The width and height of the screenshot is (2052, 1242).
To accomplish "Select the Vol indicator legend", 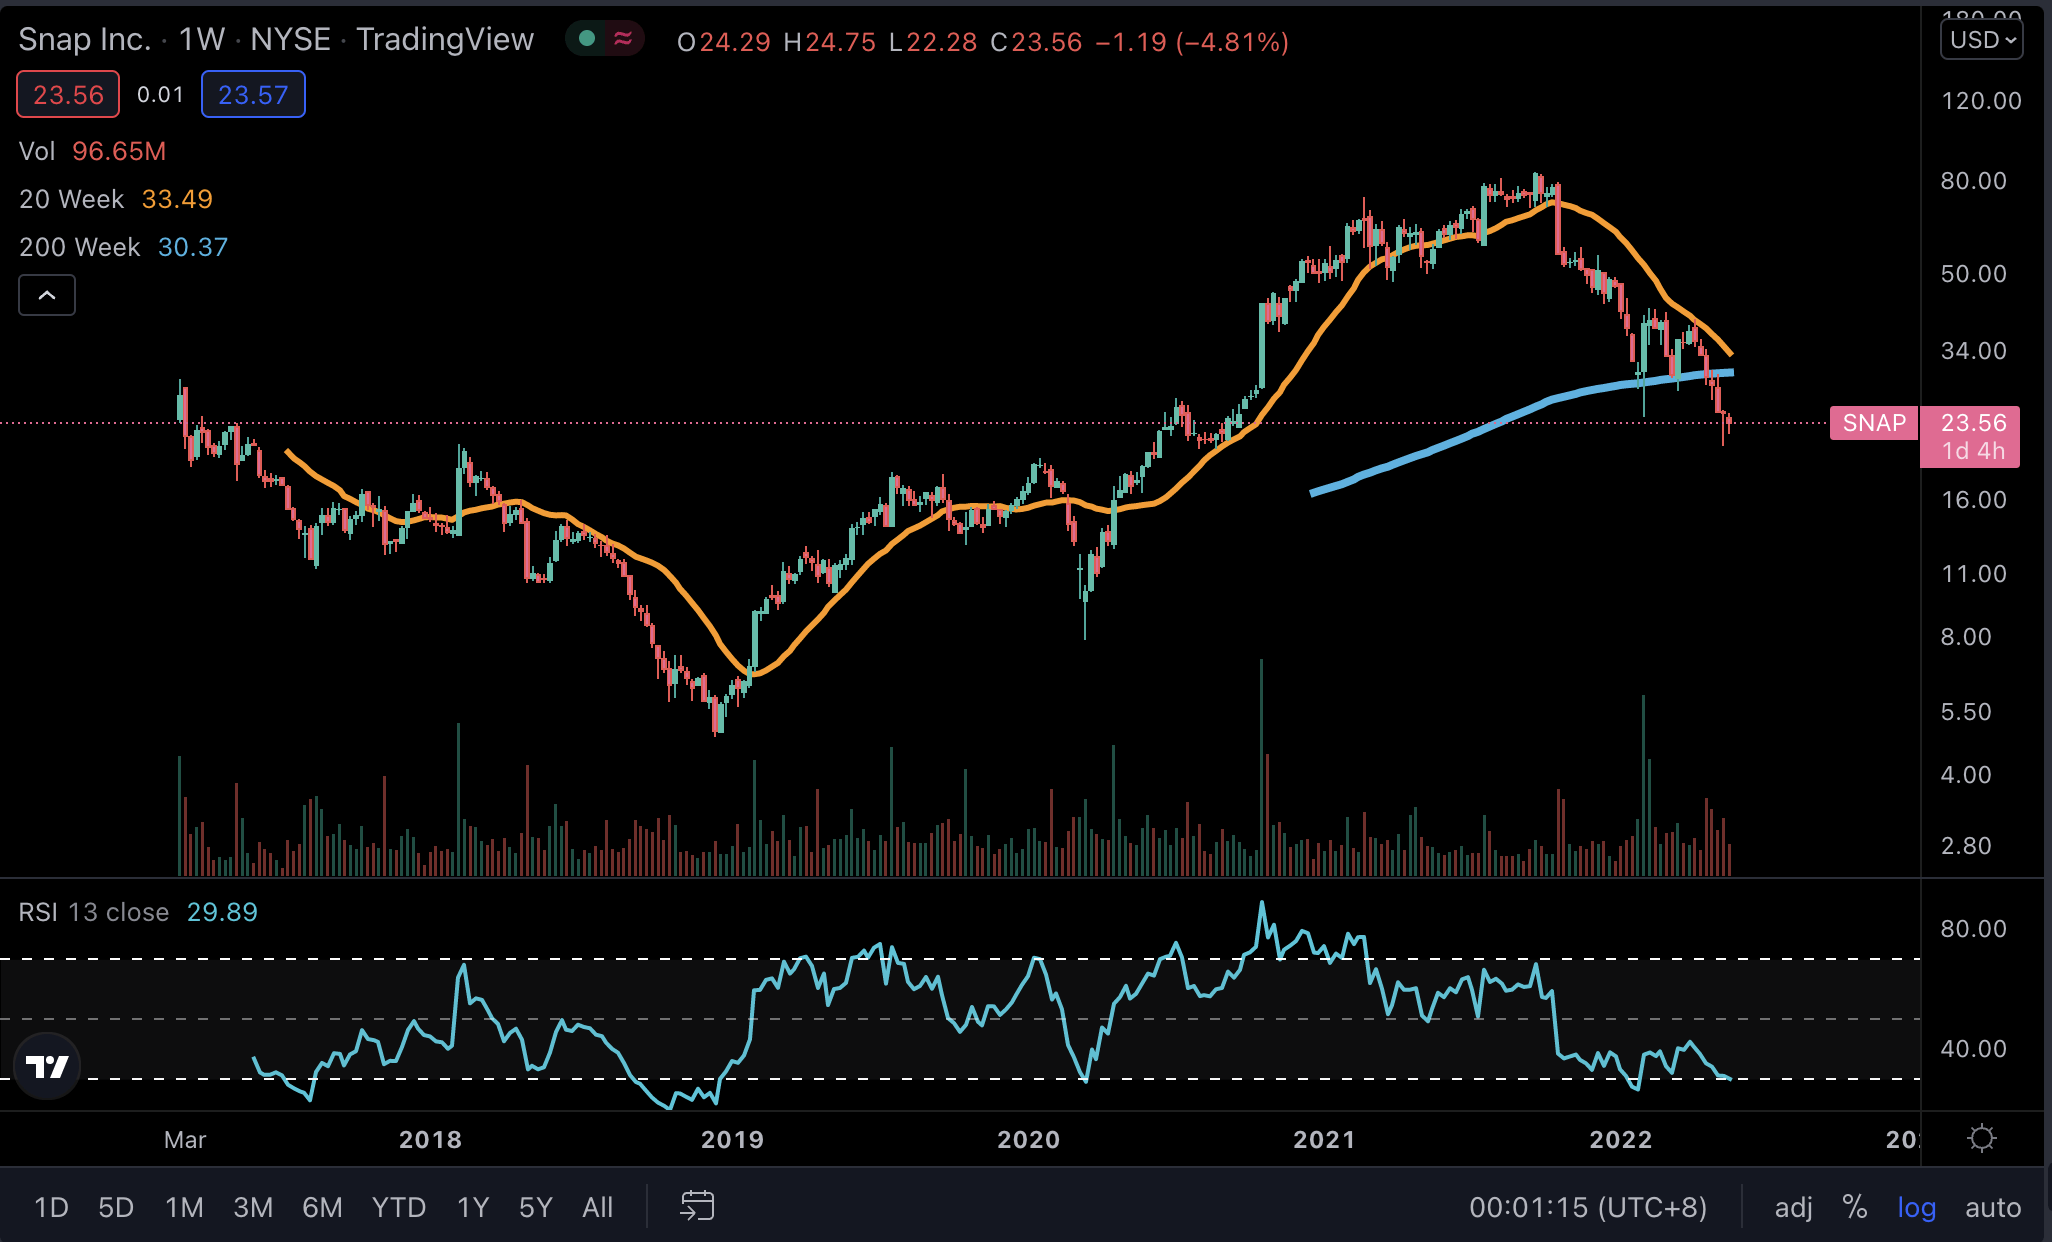I will (37, 151).
